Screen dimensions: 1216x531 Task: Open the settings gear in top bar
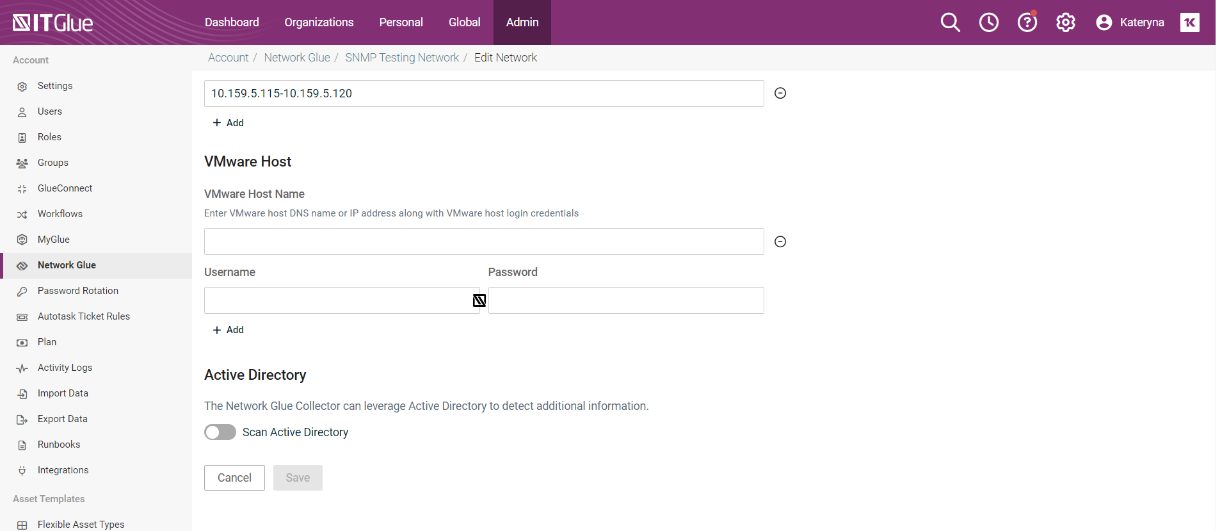(x=1066, y=22)
